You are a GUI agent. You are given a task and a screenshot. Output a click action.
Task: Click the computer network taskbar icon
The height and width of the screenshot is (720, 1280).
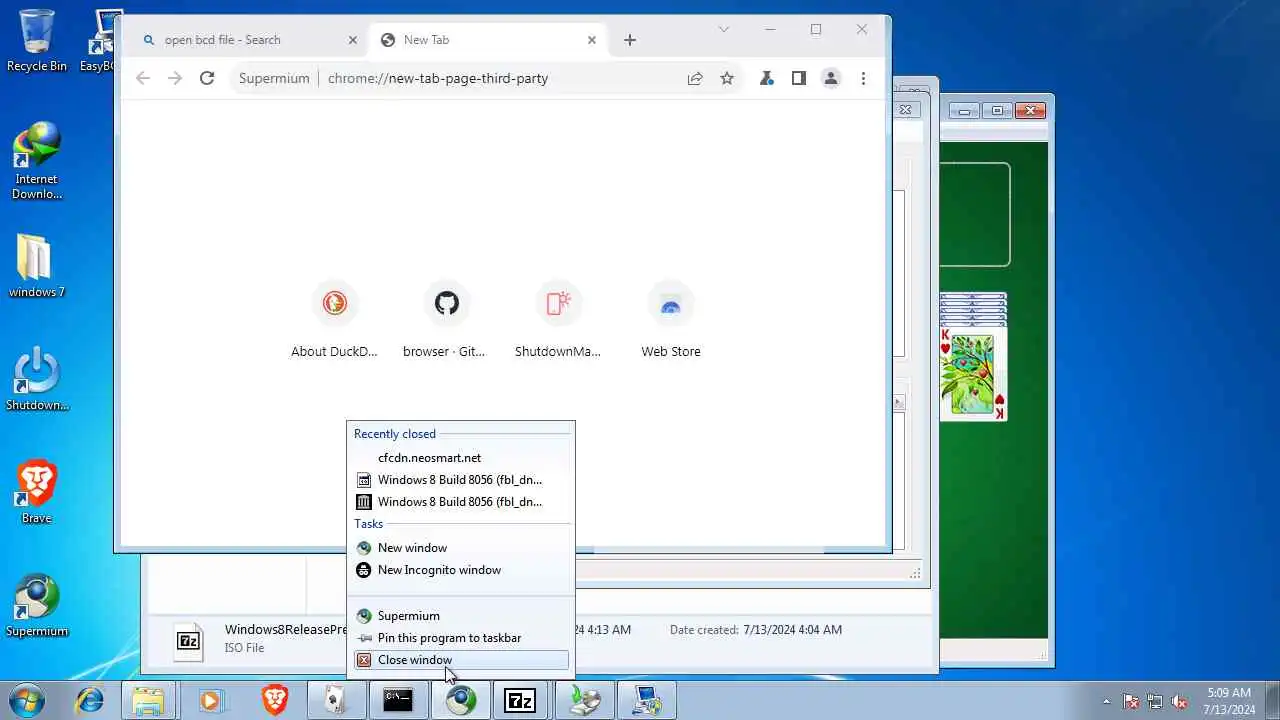[646, 700]
